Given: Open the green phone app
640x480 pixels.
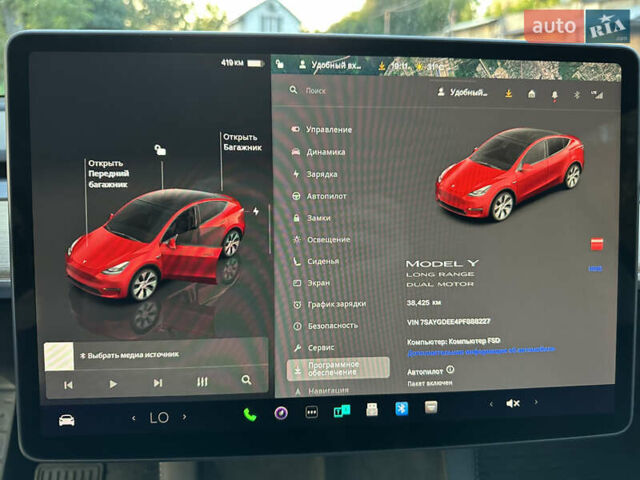Looking at the screenshot, I should click(x=250, y=415).
